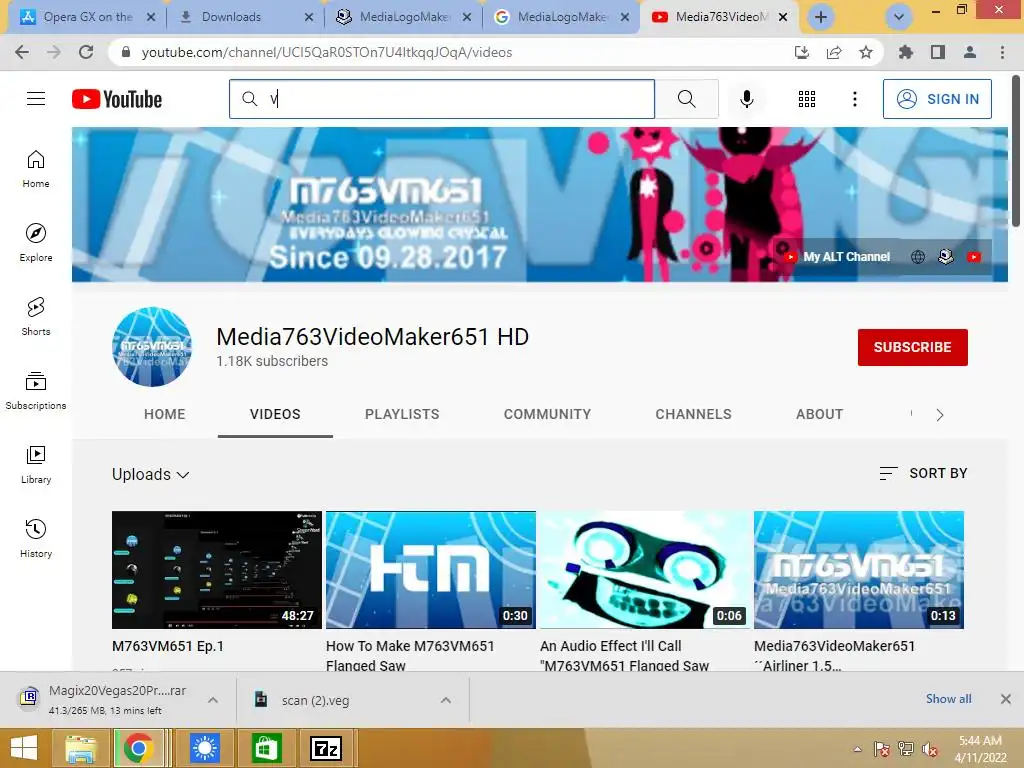Viewport: 1024px width, 768px height.
Task: Select the VIDEOS channel tab
Action: click(275, 414)
